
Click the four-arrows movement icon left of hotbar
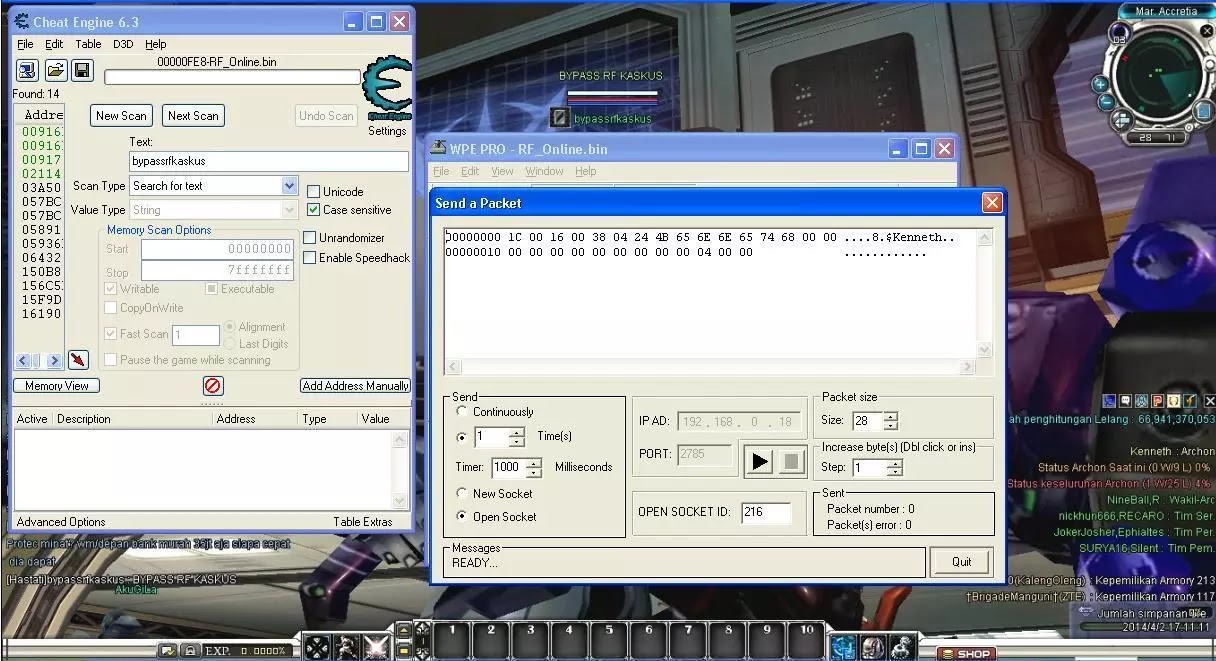click(318, 647)
